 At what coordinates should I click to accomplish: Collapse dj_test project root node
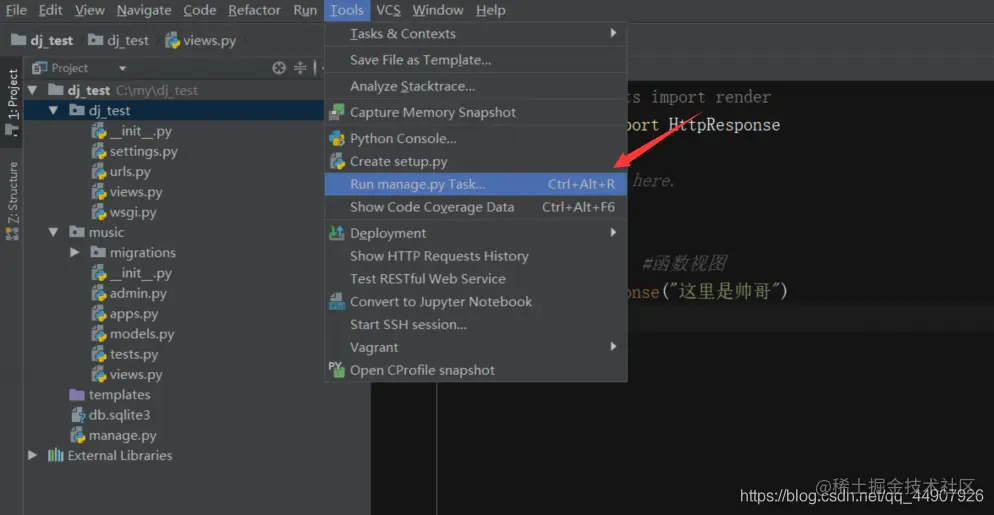(x=33, y=90)
